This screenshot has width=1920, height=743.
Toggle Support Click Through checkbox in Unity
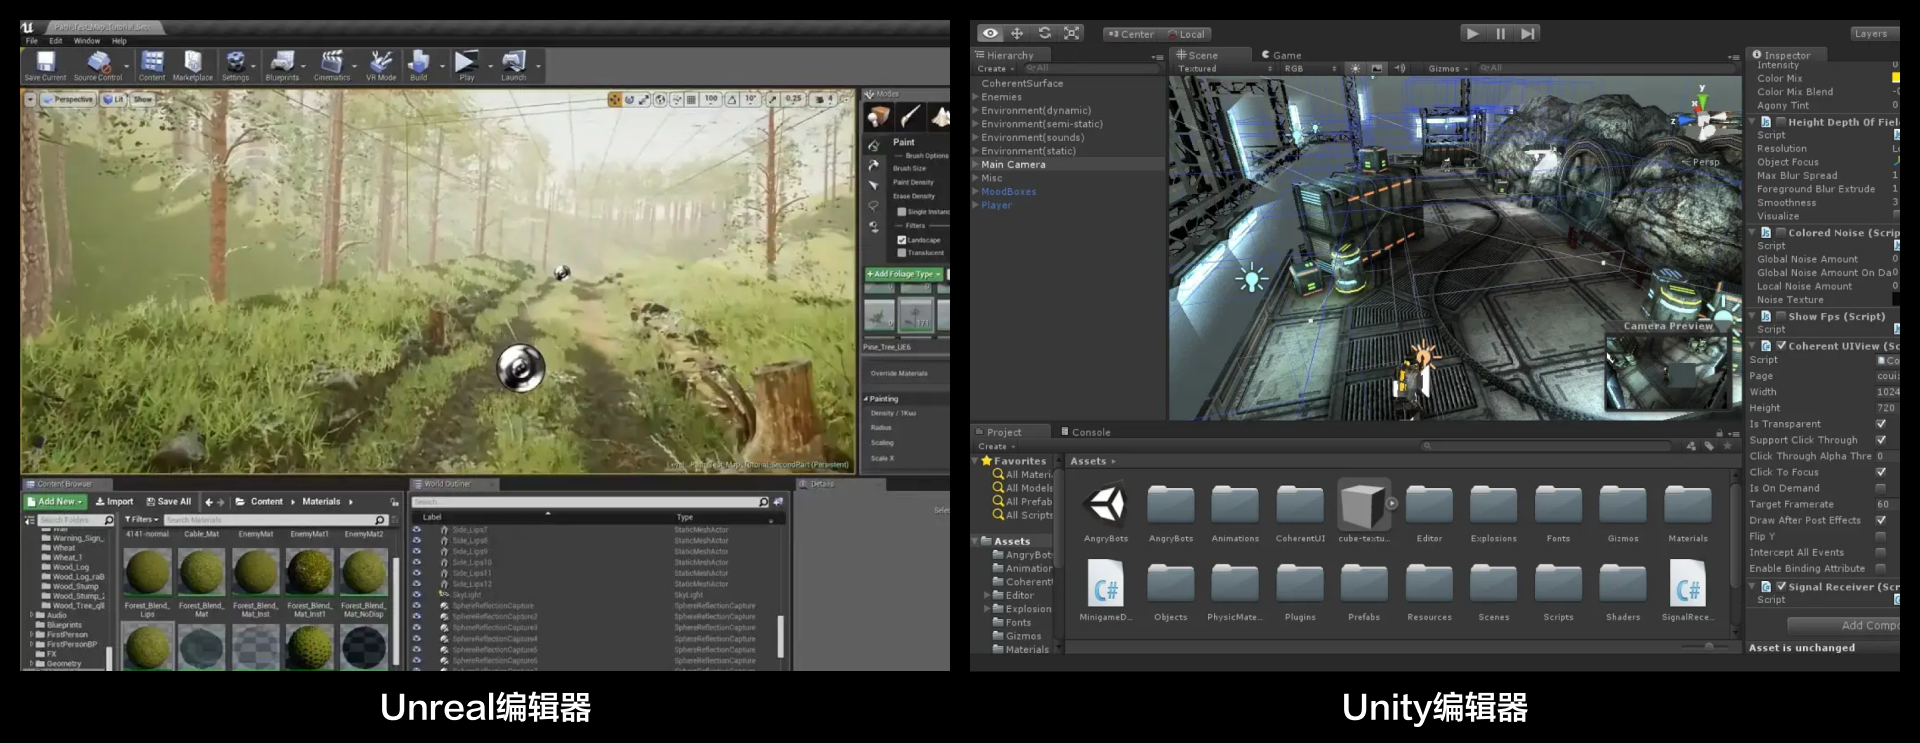pos(1881,440)
